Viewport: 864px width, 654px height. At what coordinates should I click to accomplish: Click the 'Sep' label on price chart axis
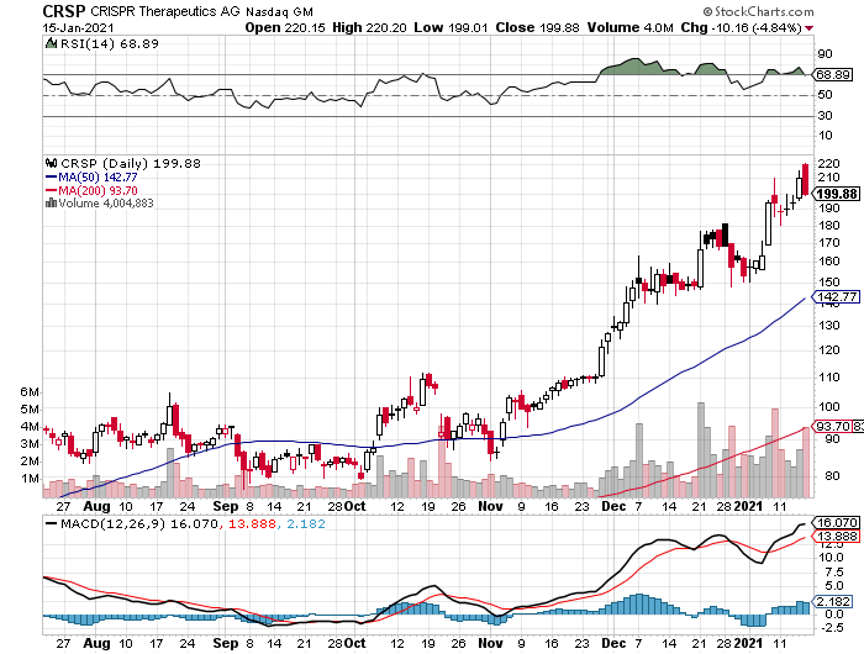[225, 507]
